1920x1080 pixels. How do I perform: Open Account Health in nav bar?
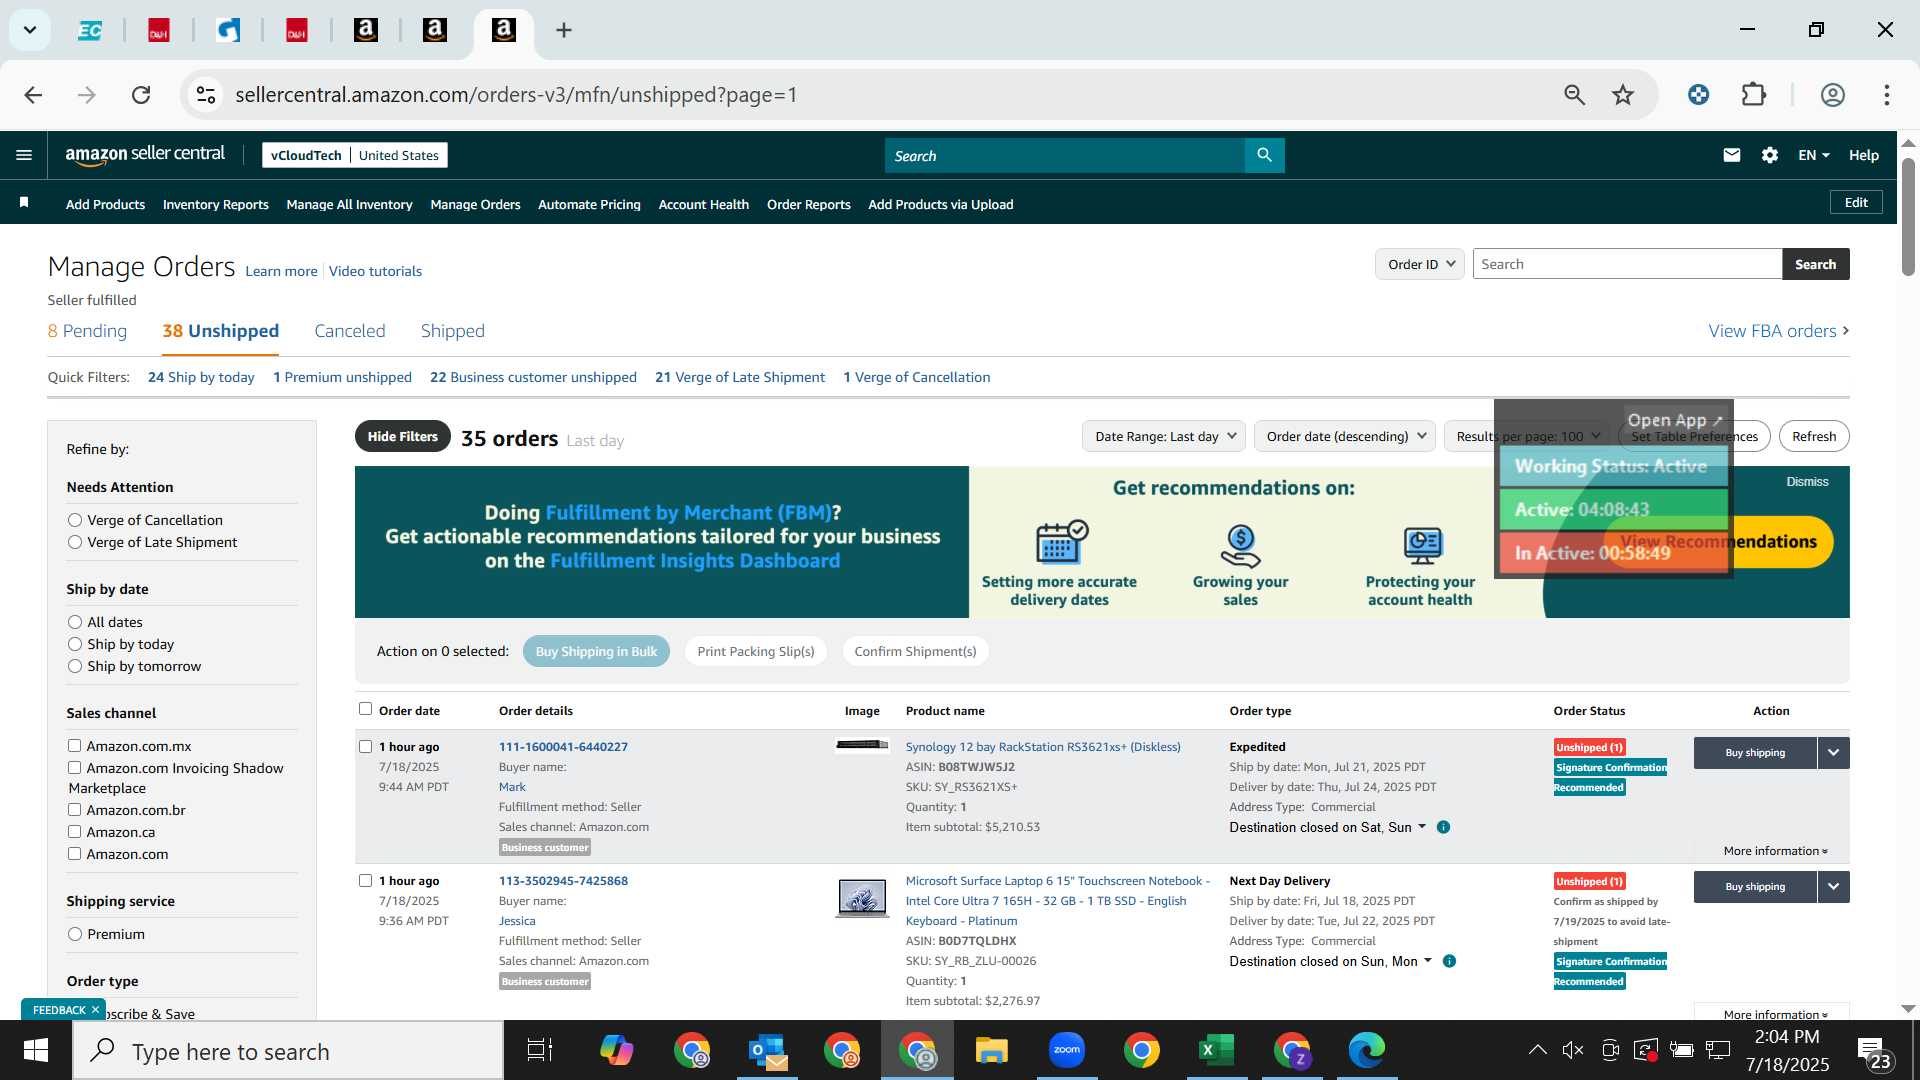[703, 204]
